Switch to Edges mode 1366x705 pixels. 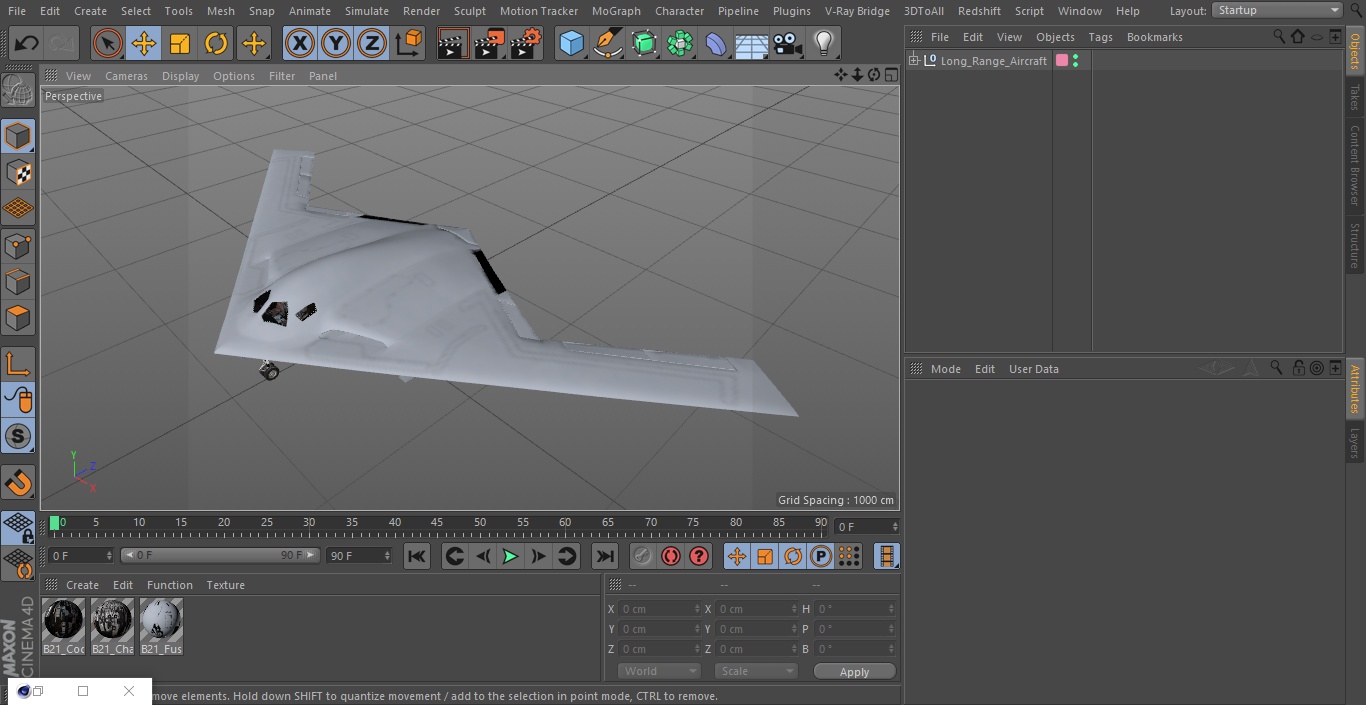click(x=18, y=281)
